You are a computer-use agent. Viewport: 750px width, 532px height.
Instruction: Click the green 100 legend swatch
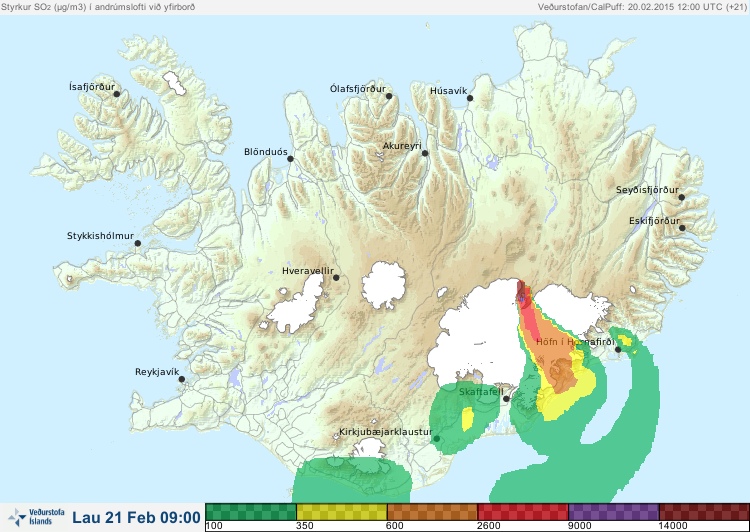coord(251,512)
